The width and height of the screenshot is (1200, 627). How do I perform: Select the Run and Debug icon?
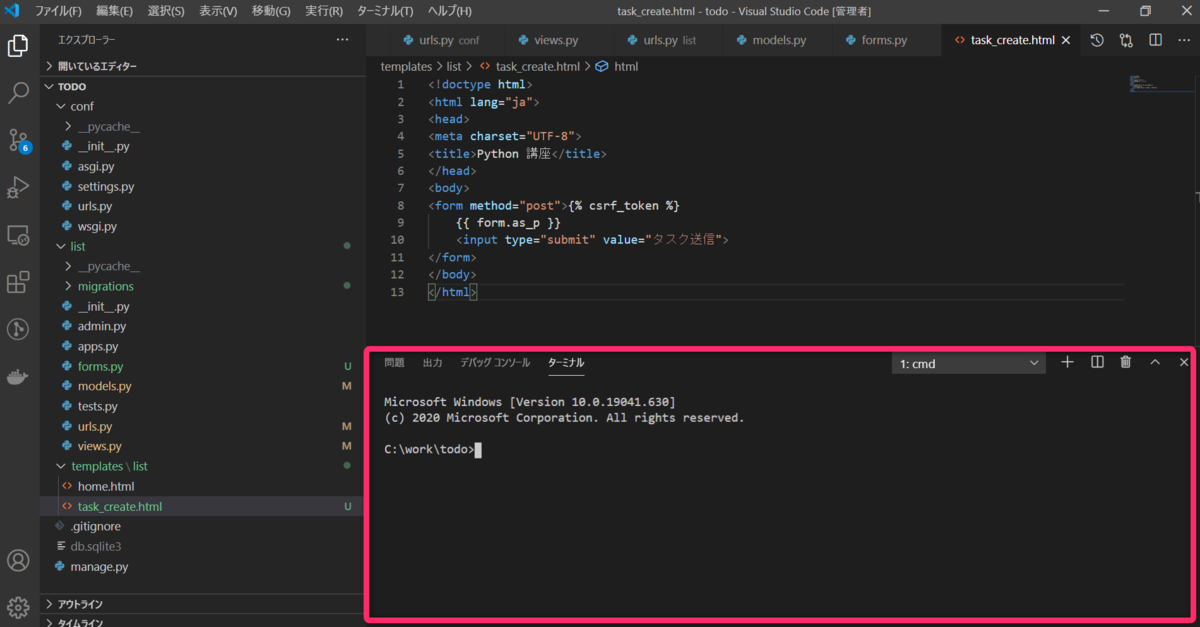(18, 187)
